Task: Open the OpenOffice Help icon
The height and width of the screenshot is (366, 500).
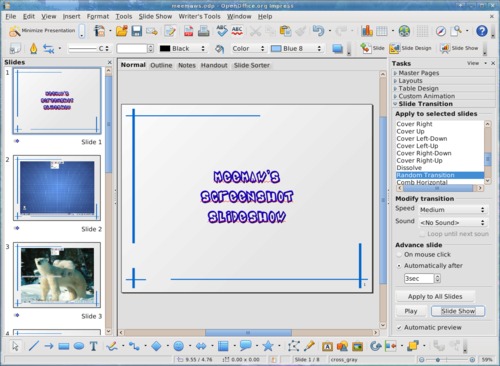Action: (x=482, y=31)
